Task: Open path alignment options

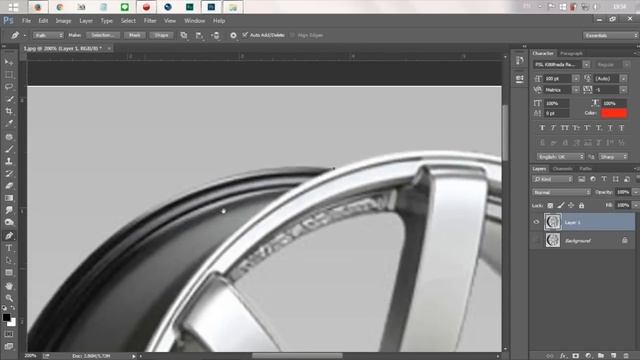Action: point(199,36)
